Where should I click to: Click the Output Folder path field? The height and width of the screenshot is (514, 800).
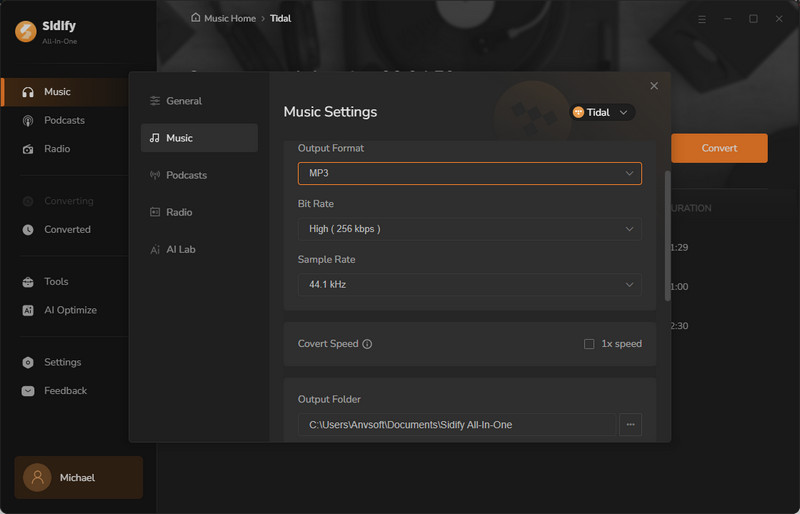(x=457, y=425)
